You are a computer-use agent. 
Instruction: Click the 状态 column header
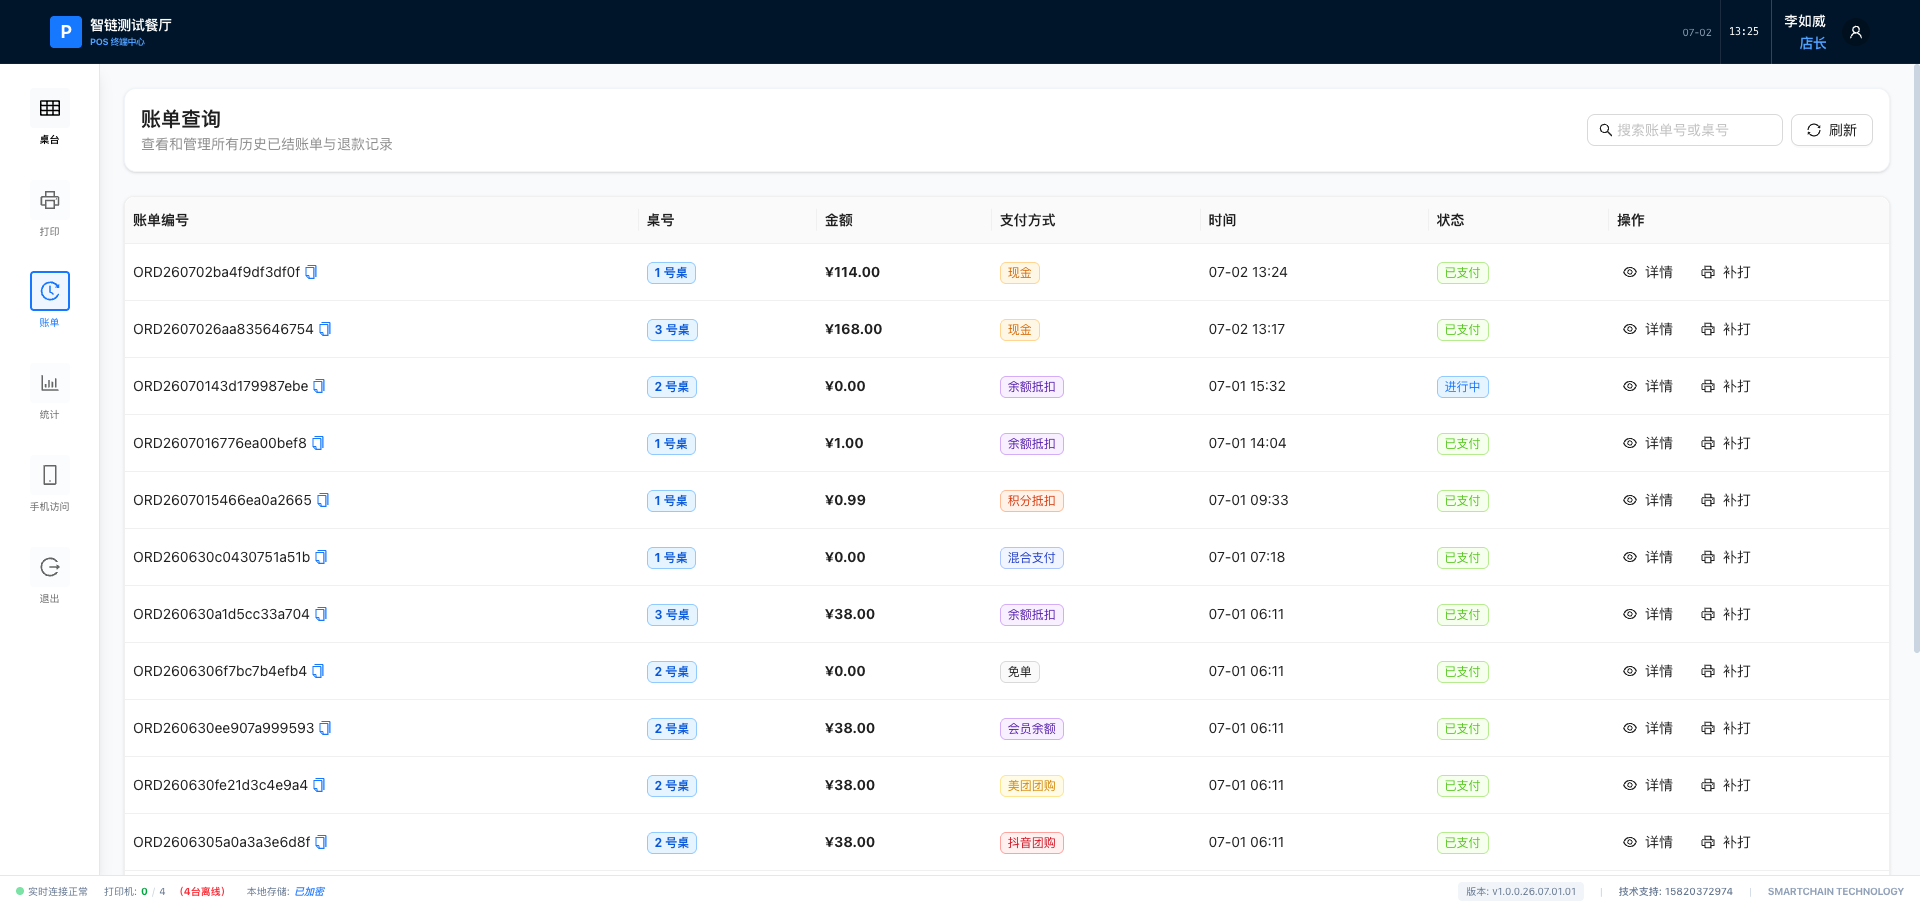coord(1450,220)
